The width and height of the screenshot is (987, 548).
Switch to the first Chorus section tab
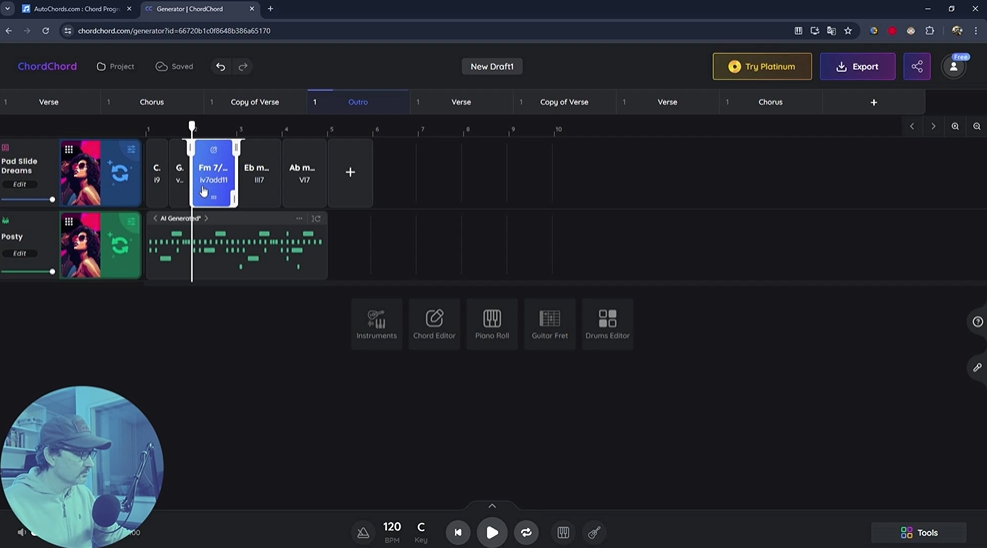point(152,102)
